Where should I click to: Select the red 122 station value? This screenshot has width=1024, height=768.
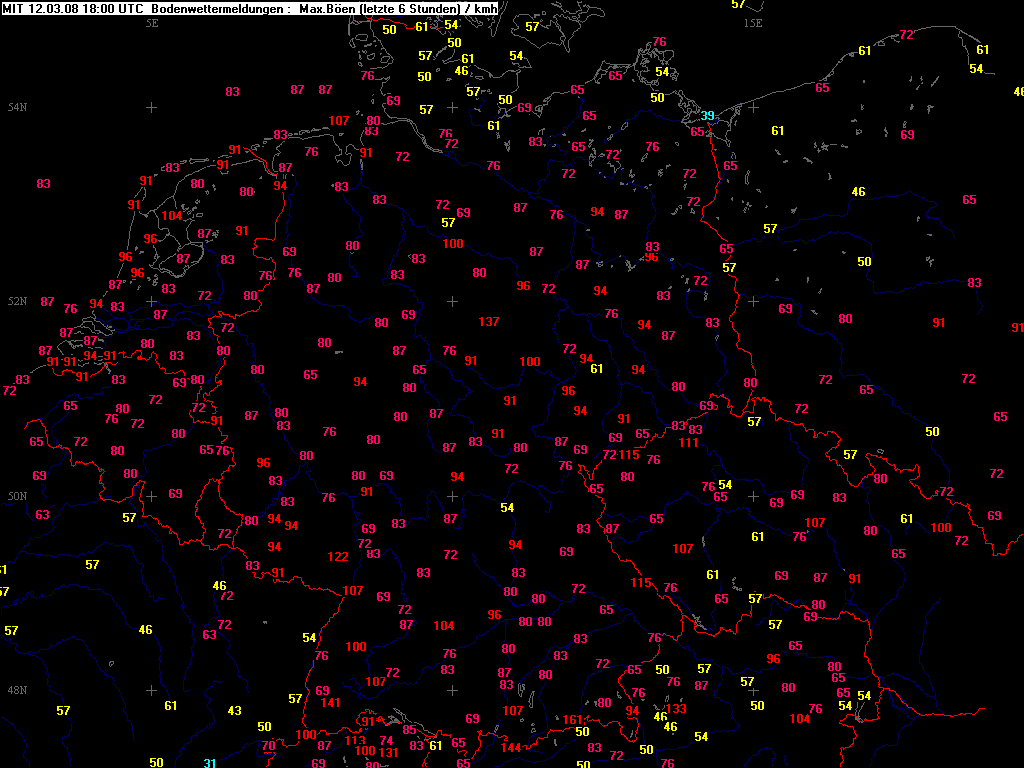click(x=338, y=557)
